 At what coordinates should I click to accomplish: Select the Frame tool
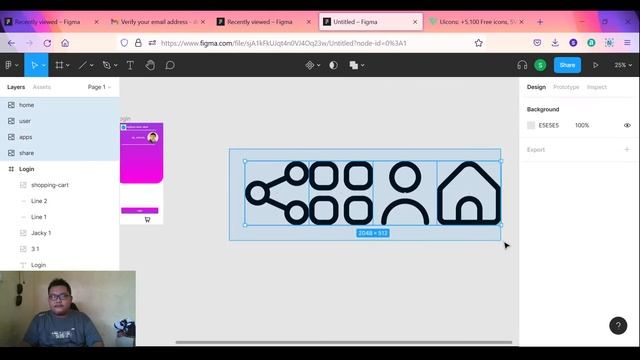tap(59, 65)
